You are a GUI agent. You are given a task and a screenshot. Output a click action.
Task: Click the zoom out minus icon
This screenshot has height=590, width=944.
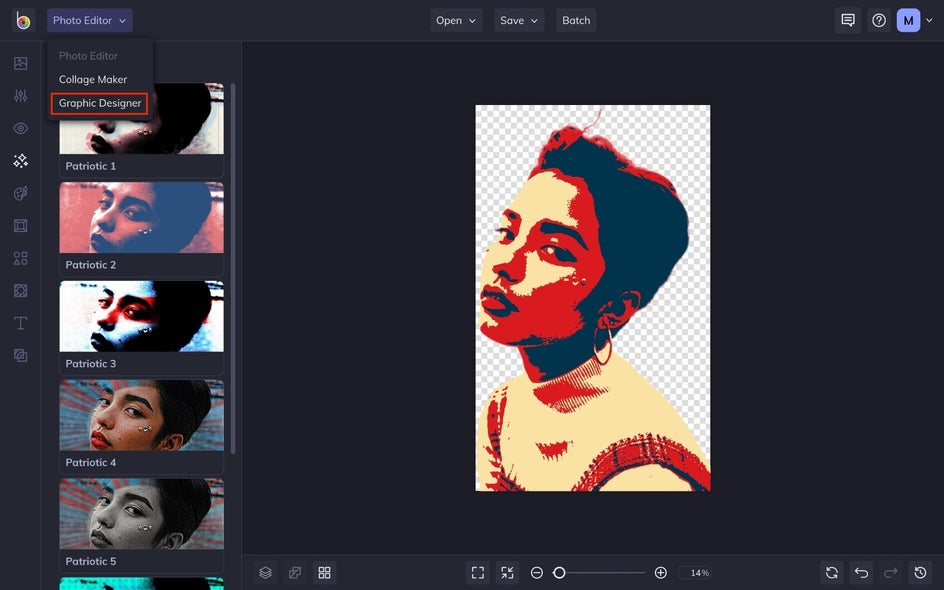(536, 573)
